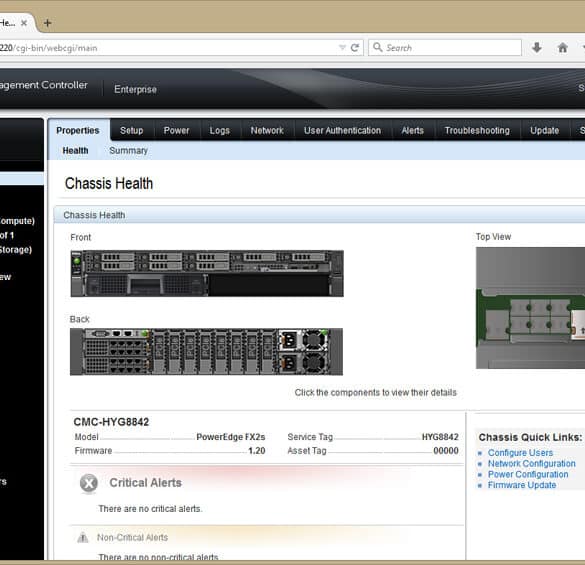
Task: Click the Non-Critical Alerts heading
Action: (x=132, y=537)
